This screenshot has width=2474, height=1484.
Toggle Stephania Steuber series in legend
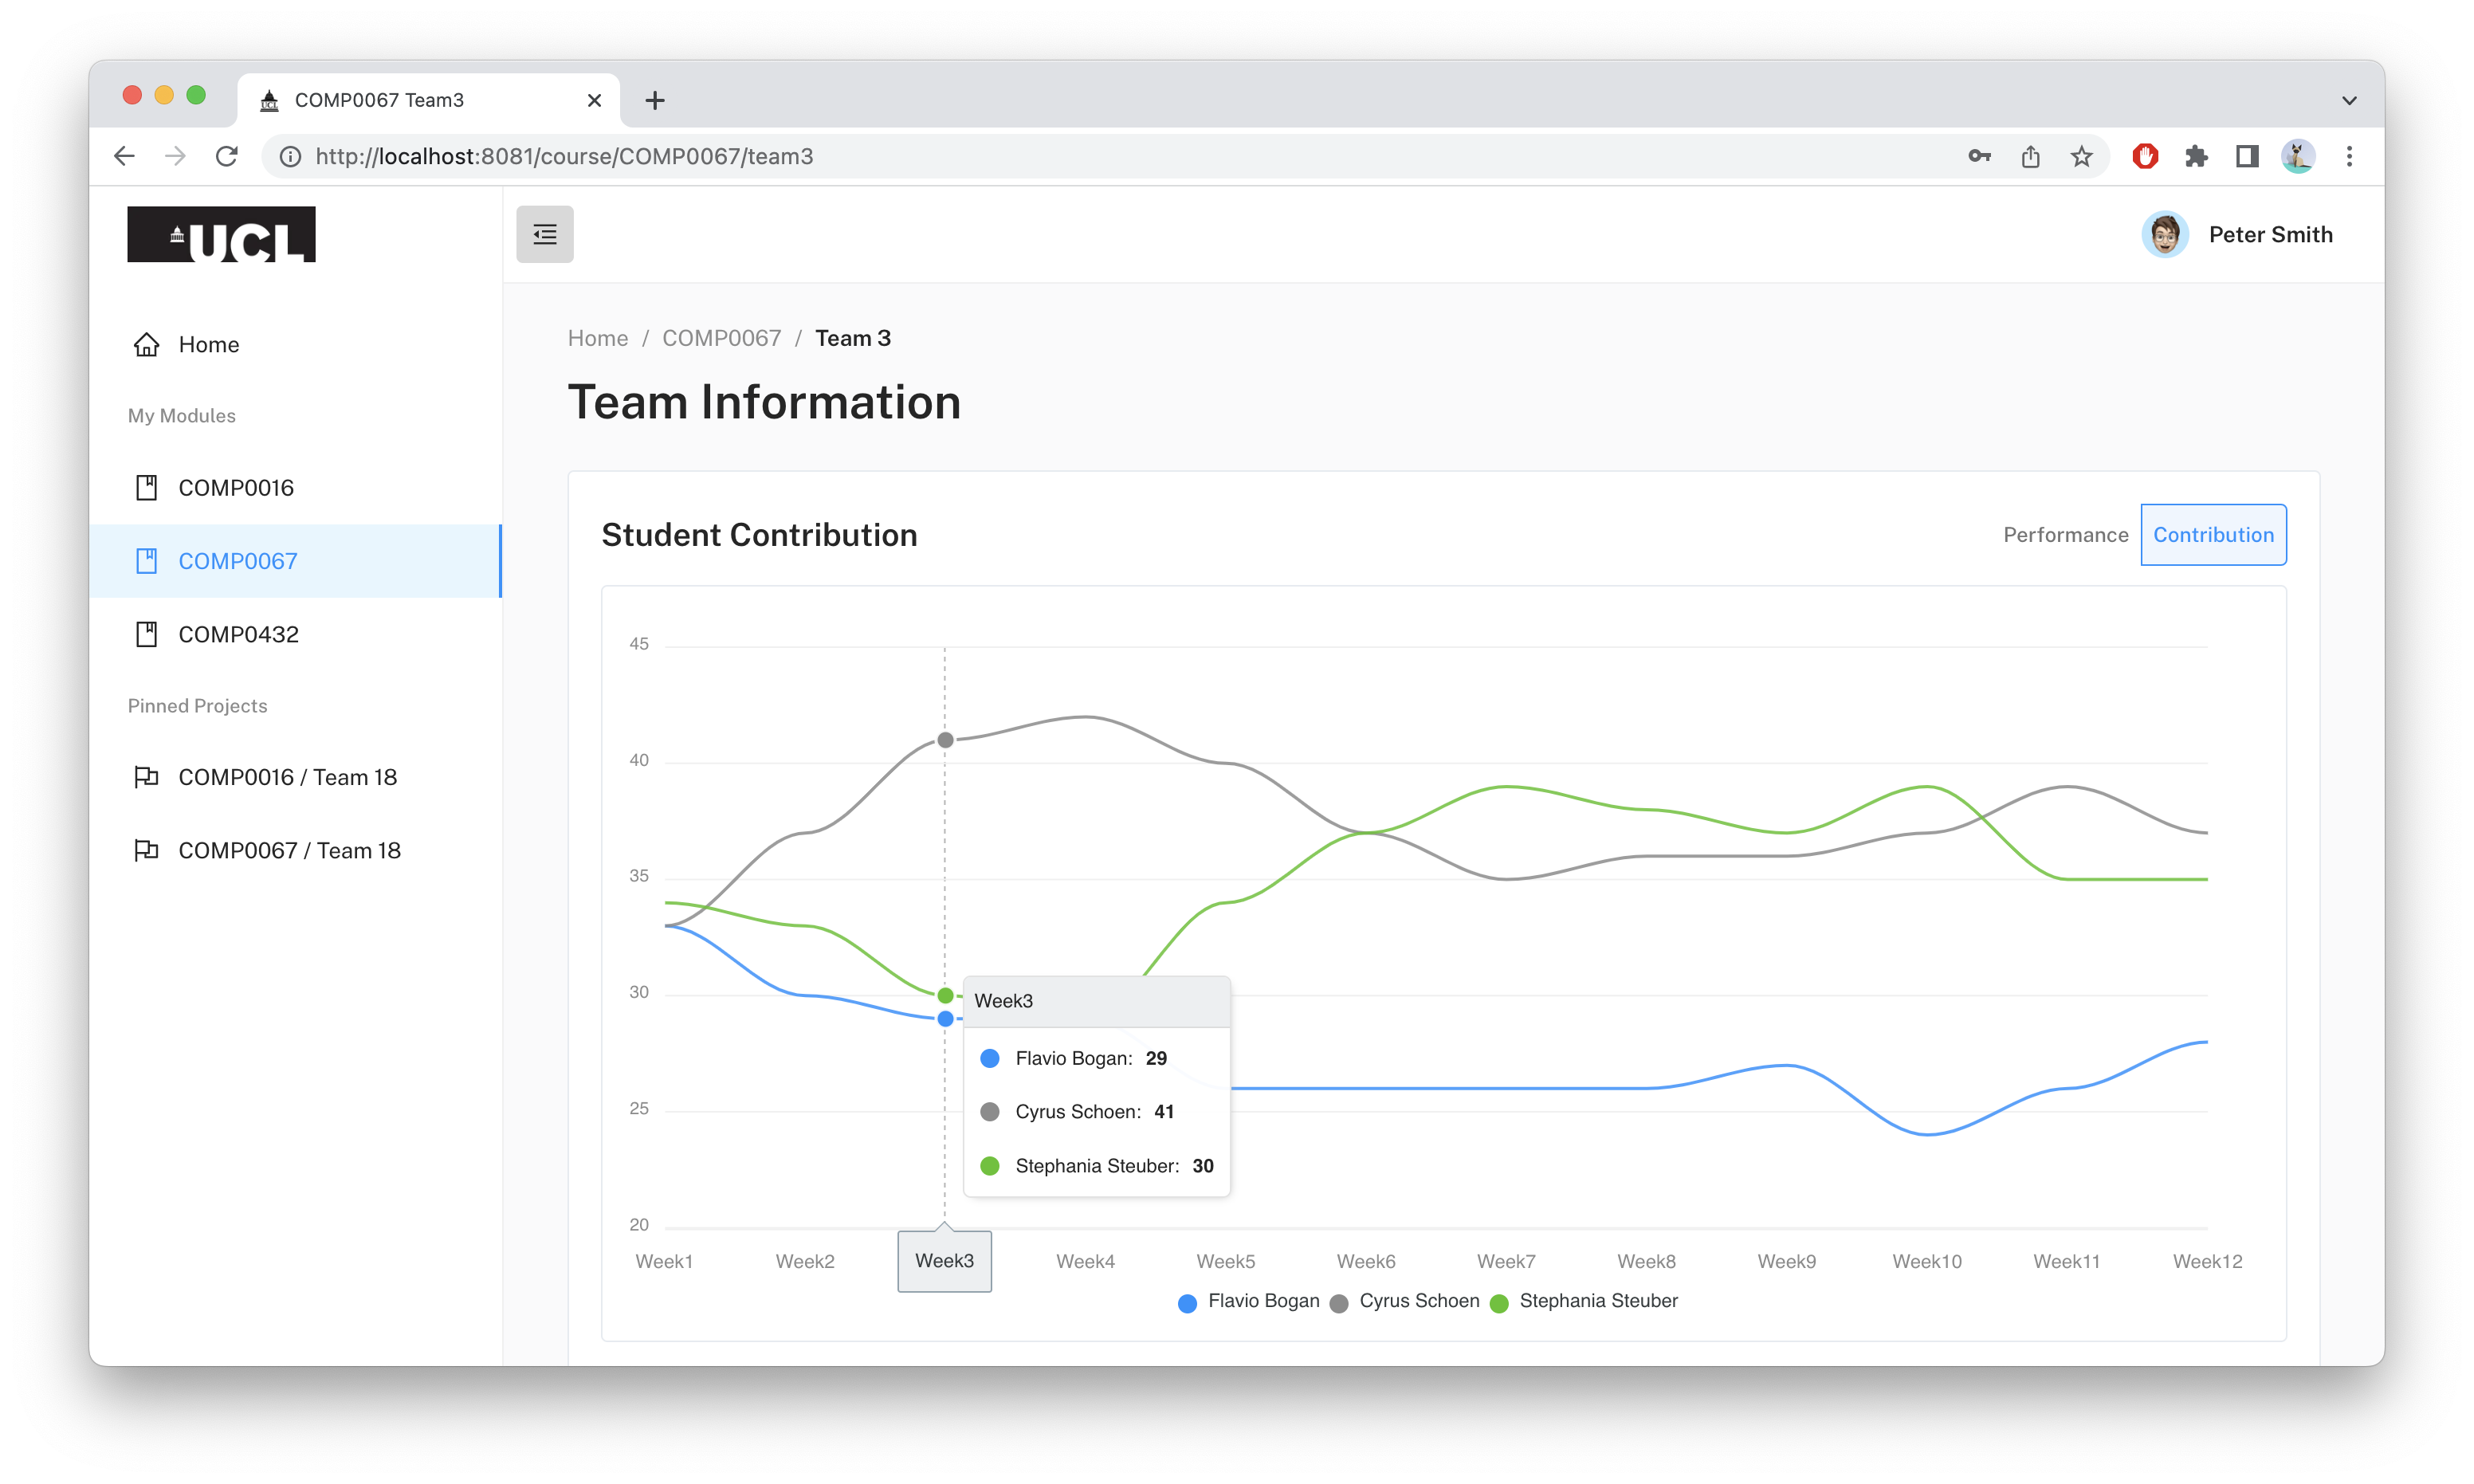coord(1584,1301)
